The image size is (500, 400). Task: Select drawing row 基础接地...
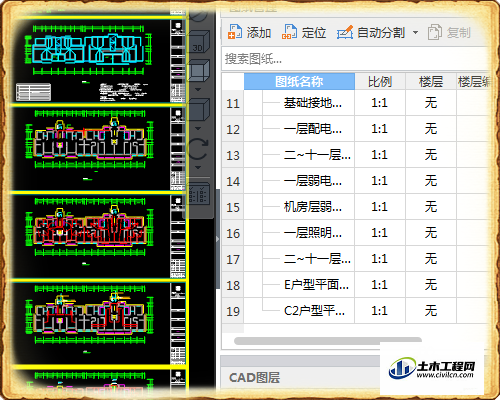pyautogui.click(x=313, y=103)
